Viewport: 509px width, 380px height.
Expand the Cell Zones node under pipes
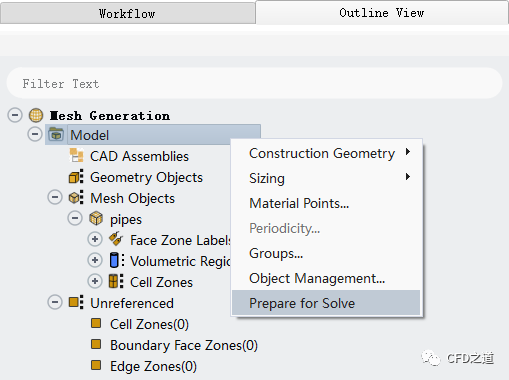coord(95,282)
